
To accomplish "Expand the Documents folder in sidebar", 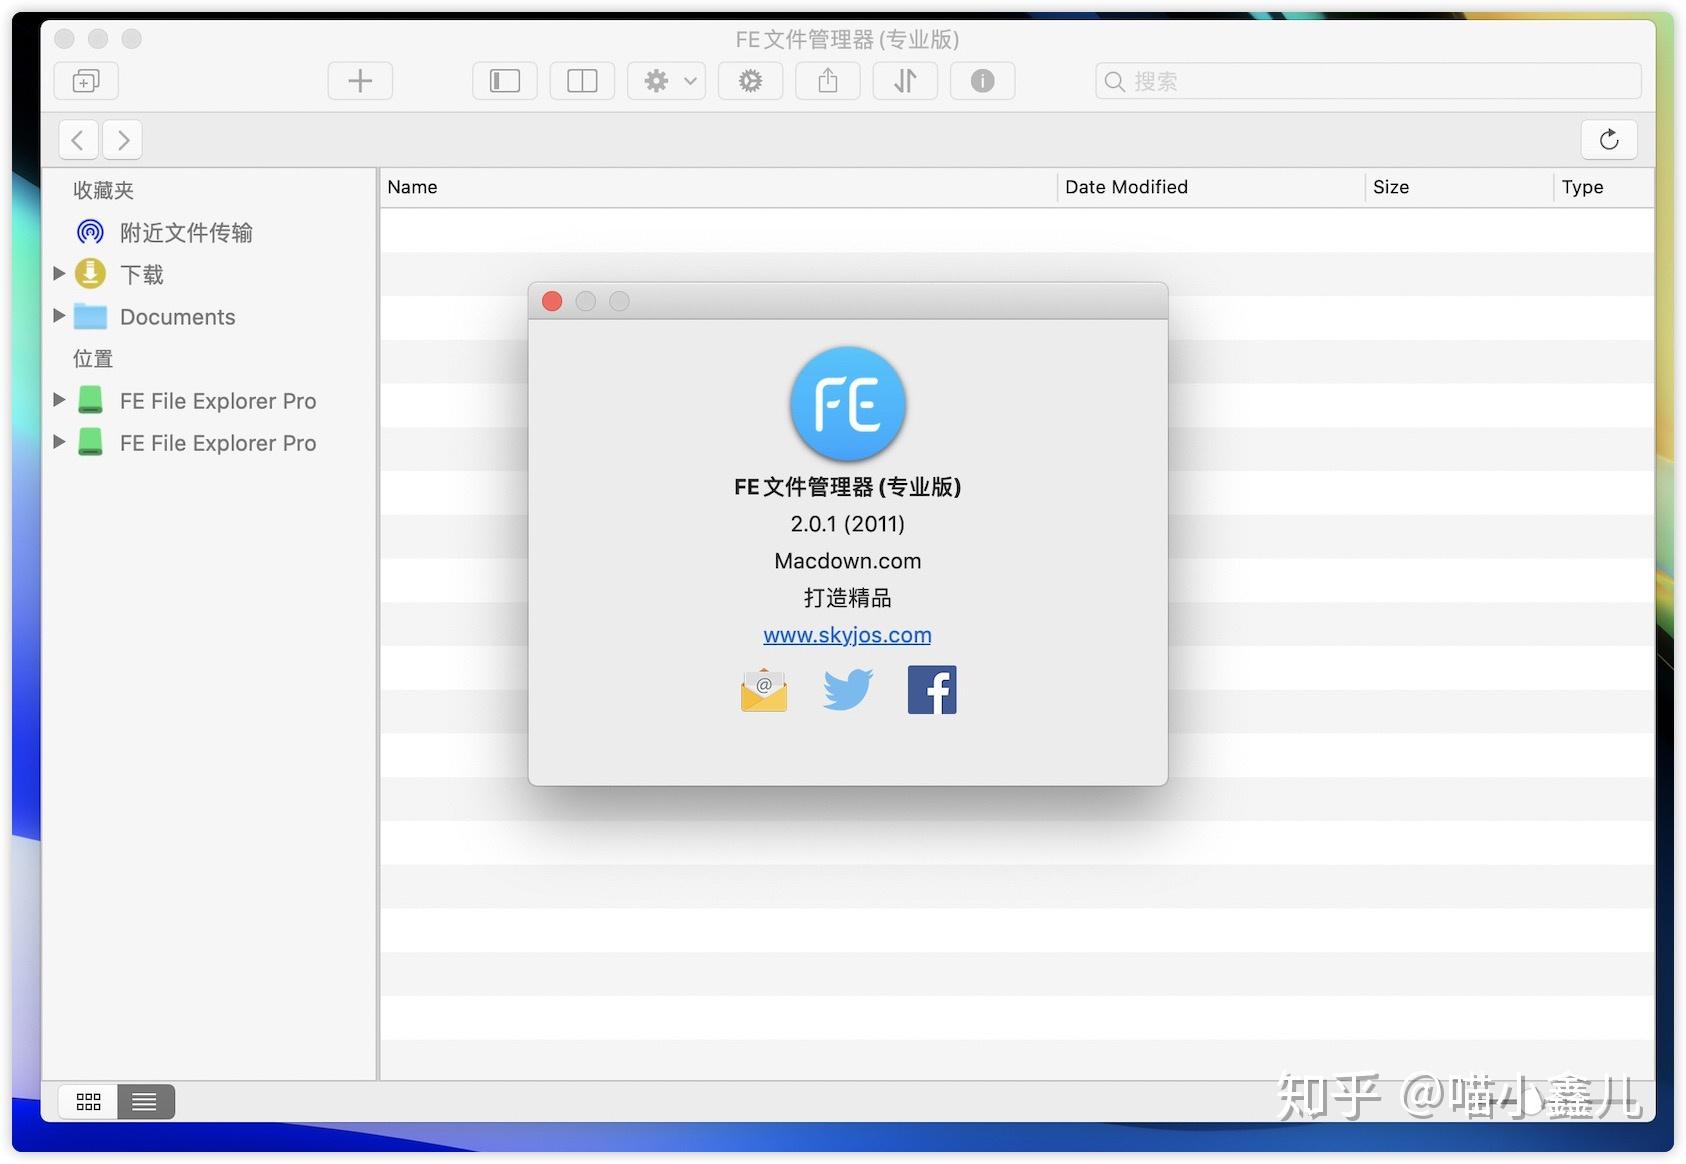I will click(x=59, y=316).
